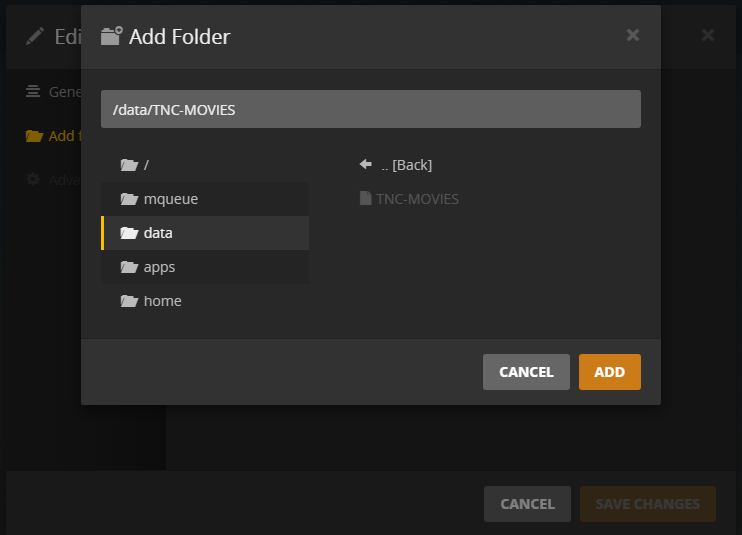Select the TNC-MOVIES entry
Screen dimensions: 742x535
click(x=409, y=199)
